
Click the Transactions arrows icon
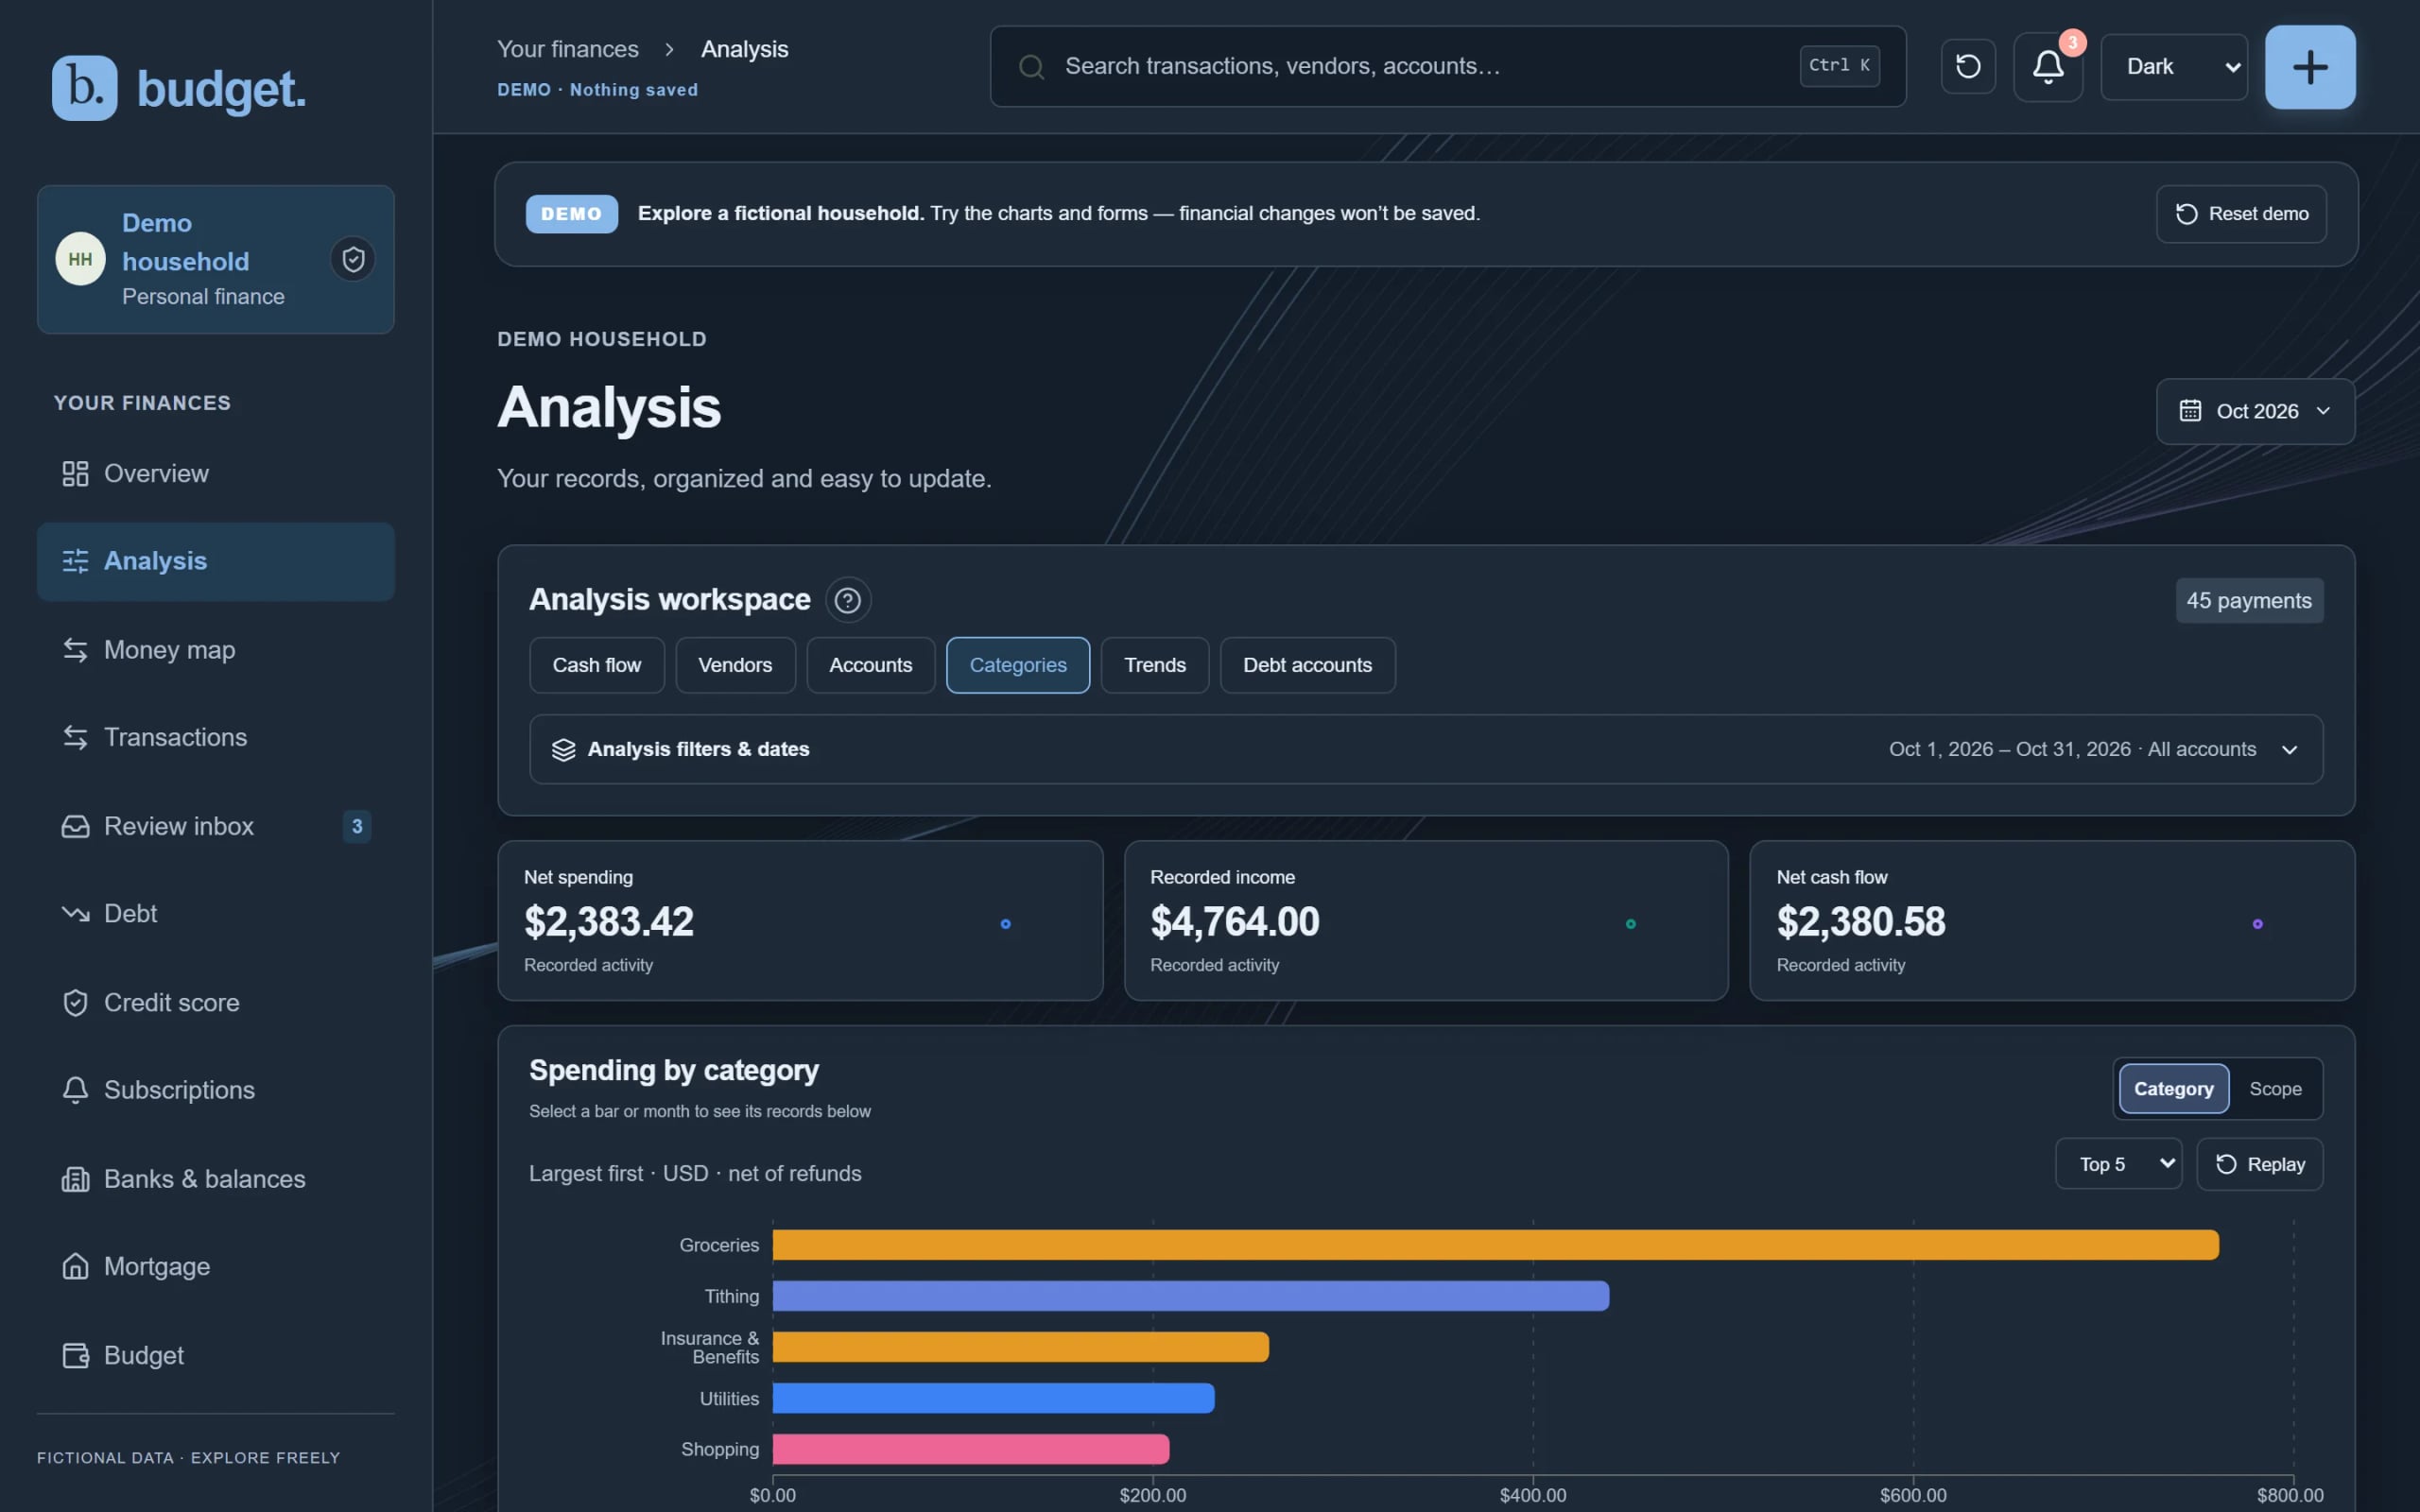(75, 738)
